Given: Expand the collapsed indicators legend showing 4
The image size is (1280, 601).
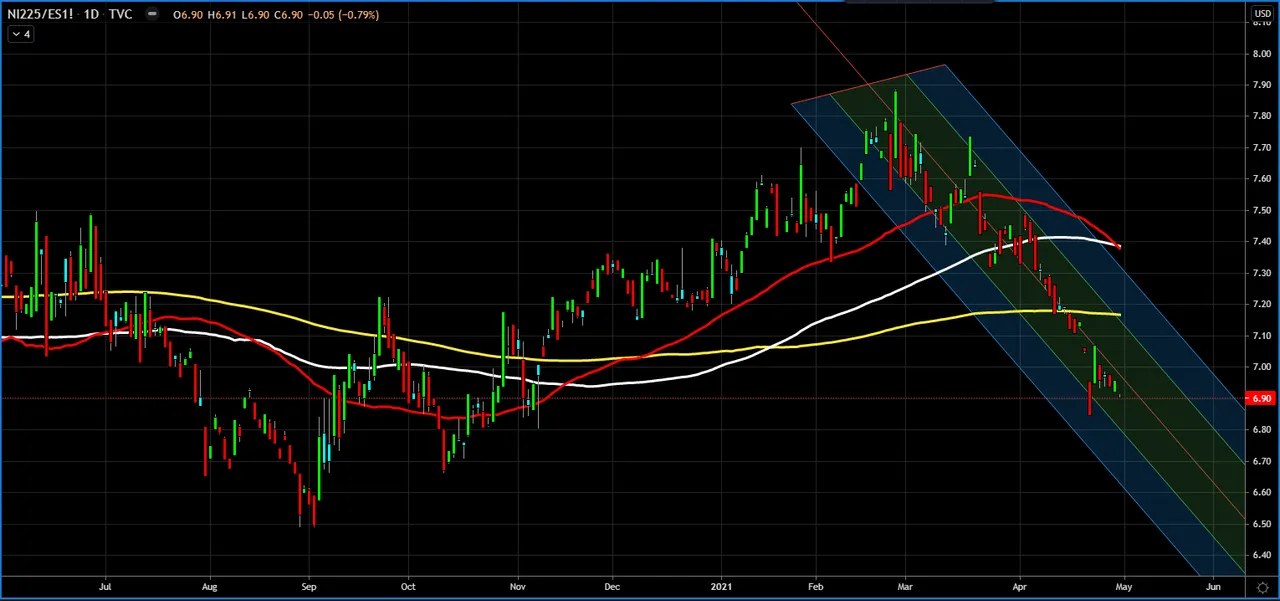Looking at the screenshot, I should (x=20, y=34).
